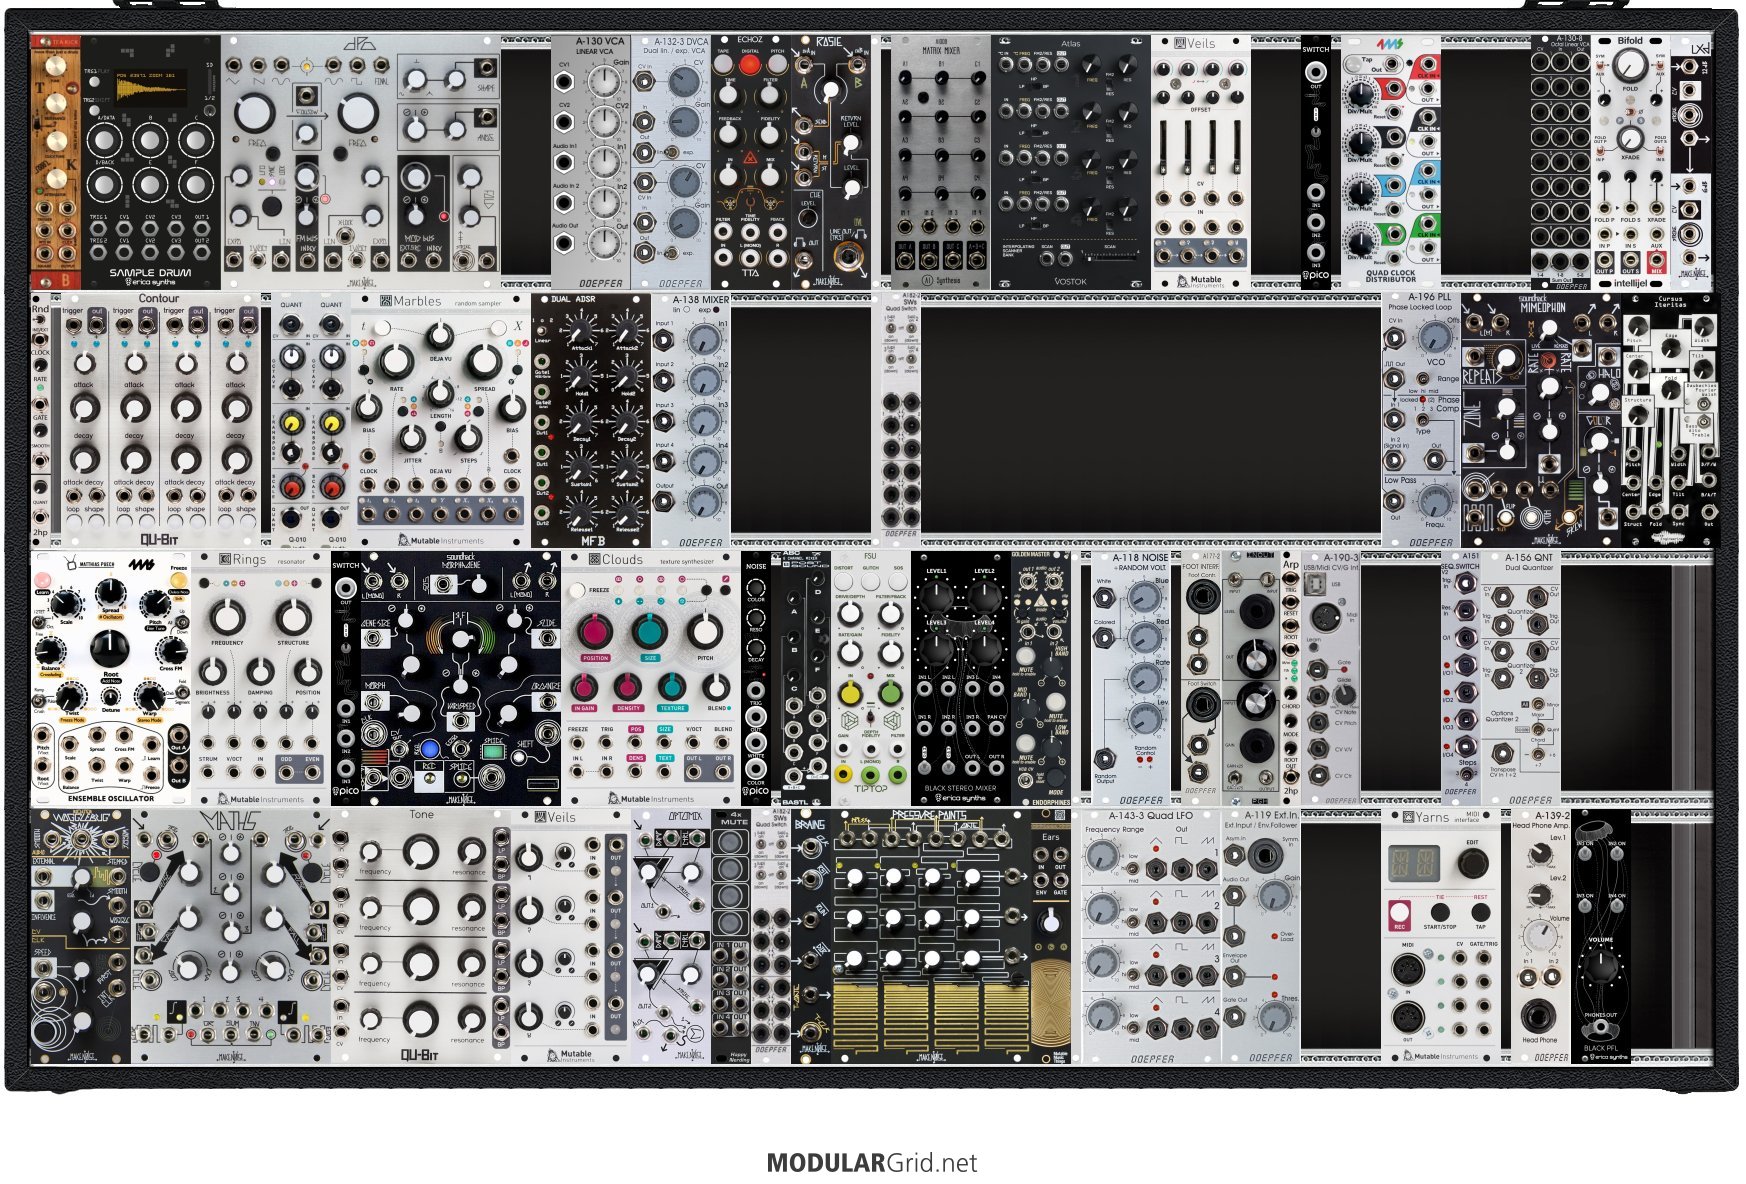Viewport: 1746px width, 1184px height.
Task: Click the IN GAIN knob on Clouds
Action: [x=584, y=688]
